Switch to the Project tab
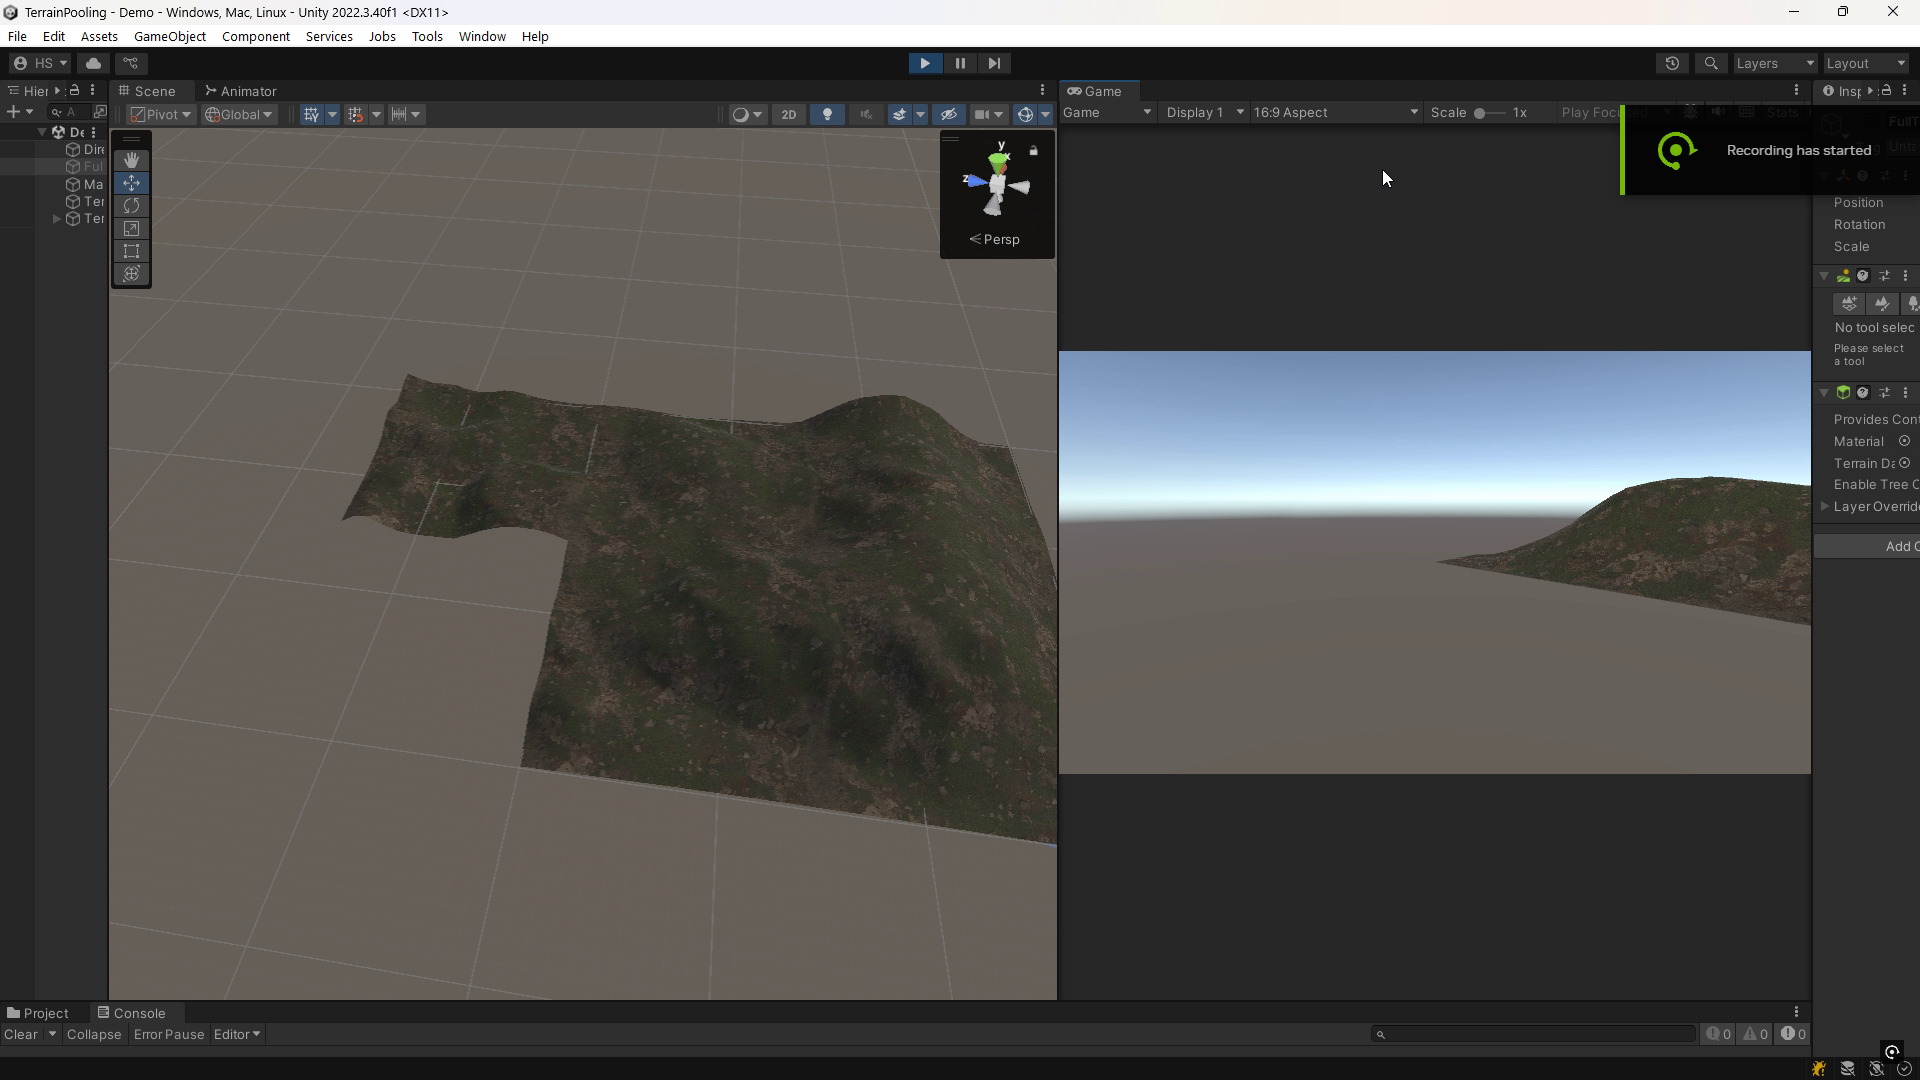 click(x=38, y=1013)
